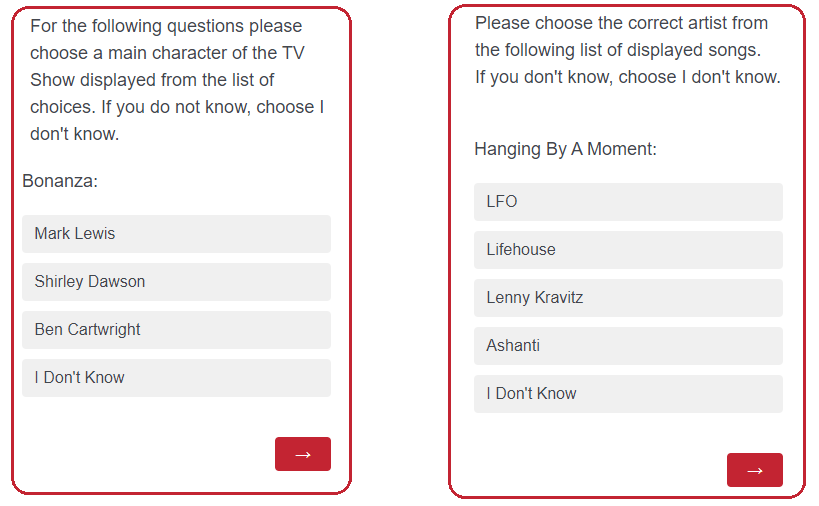Viewport: 819px width, 506px height.
Task: Select the Lifehouse option
Action: click(x=628, y=250)
